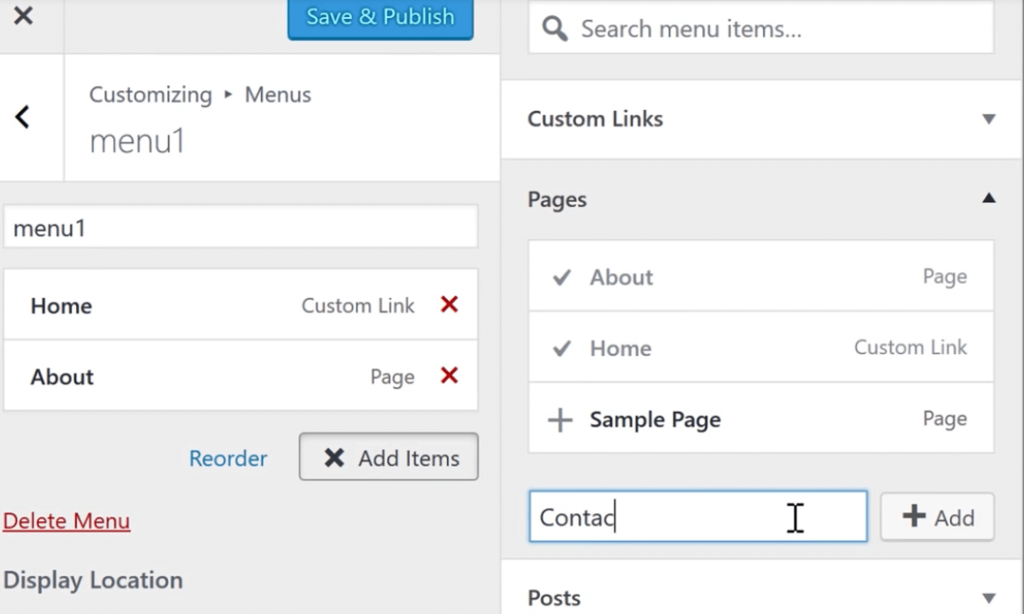Click the Delete Menu link
The width and height of the screenshot is (1024, 614).
[67, 521]
